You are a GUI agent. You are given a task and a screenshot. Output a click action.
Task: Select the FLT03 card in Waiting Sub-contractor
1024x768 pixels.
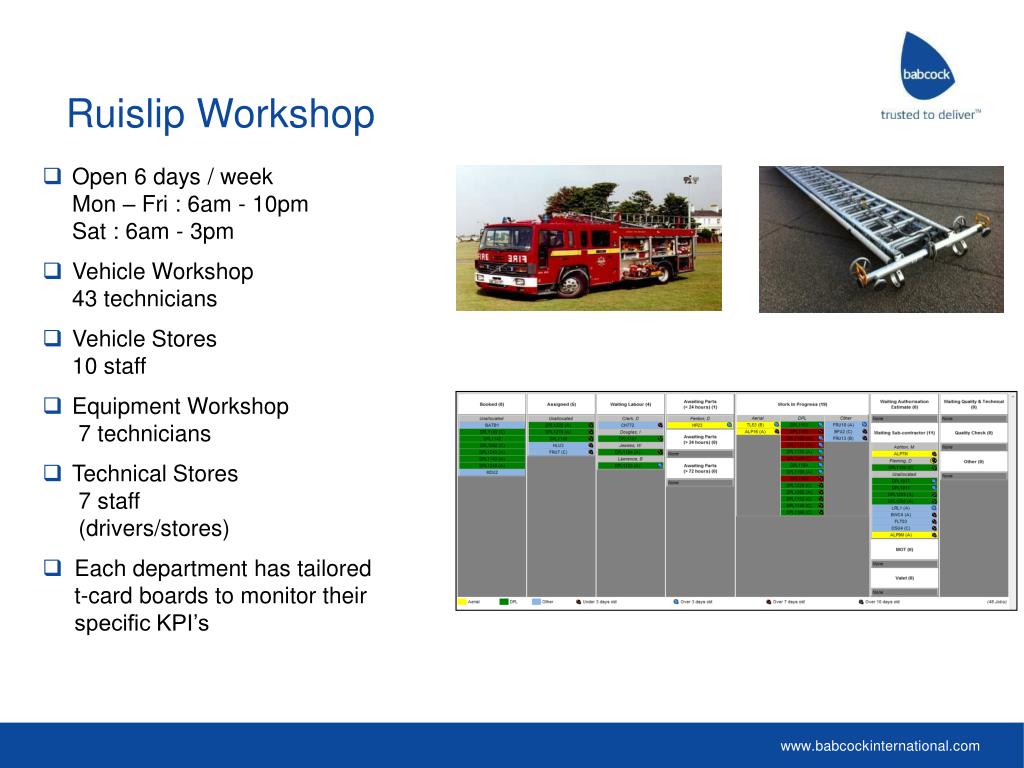904,521
